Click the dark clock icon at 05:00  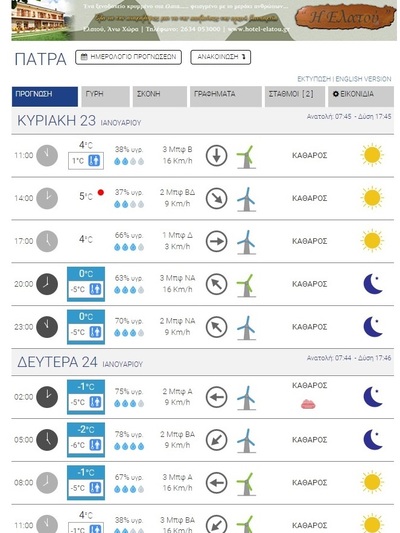click(47, 440)
